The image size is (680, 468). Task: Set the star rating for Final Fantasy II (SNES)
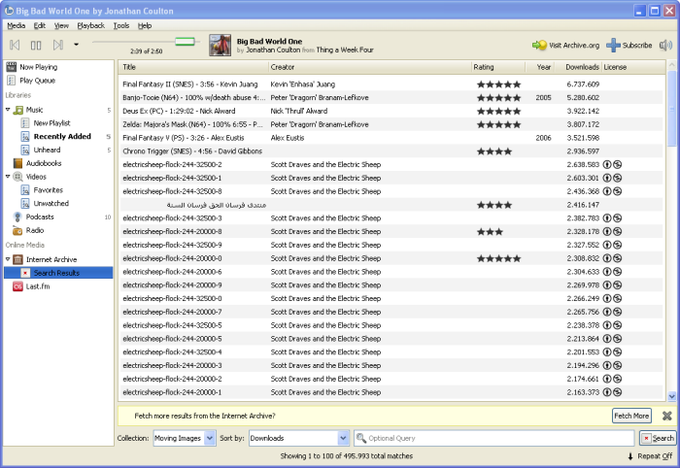click(x=499, y=85)
